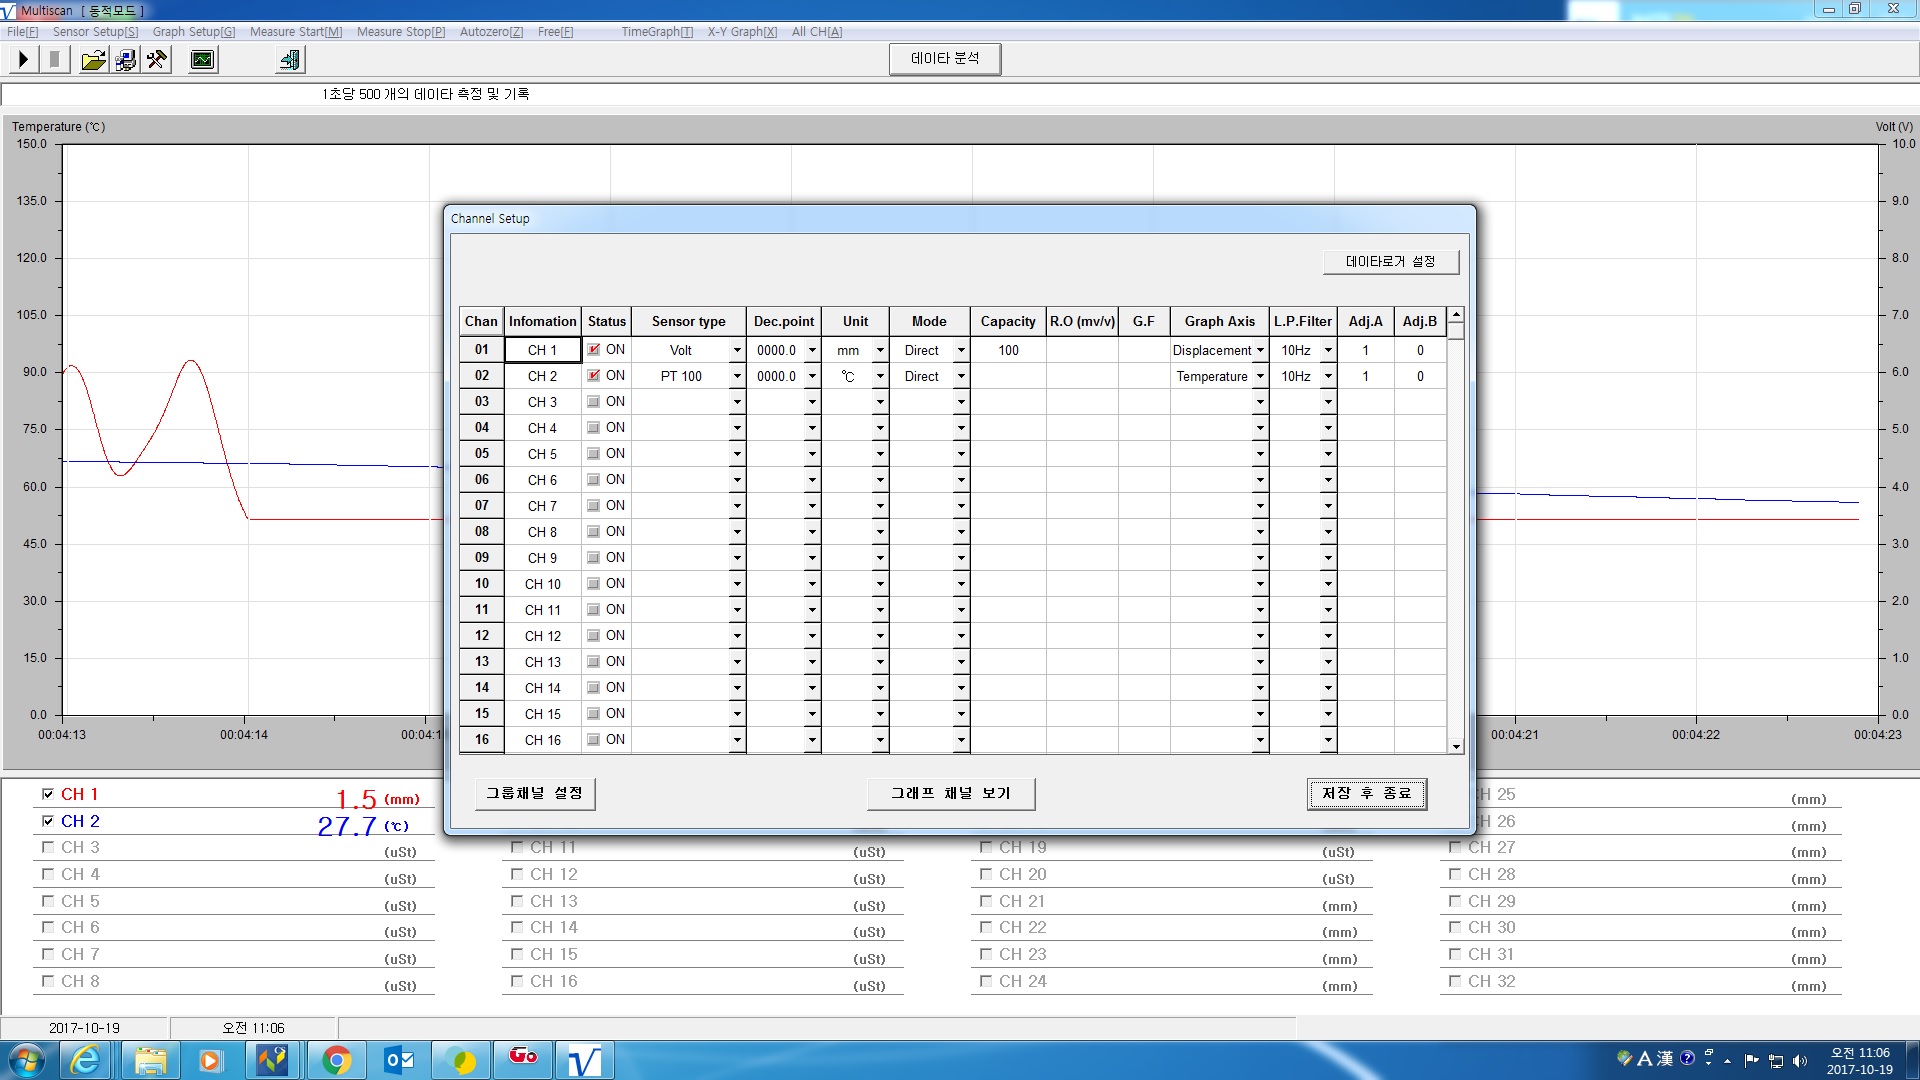
Task: Click the All CH[A] menu item
Action: (817, 32)
